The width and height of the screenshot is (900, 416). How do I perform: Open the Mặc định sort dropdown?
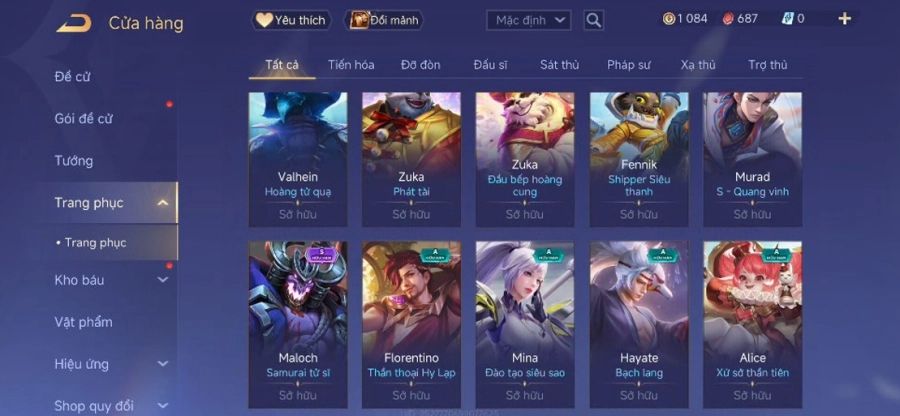coord(529,21)
